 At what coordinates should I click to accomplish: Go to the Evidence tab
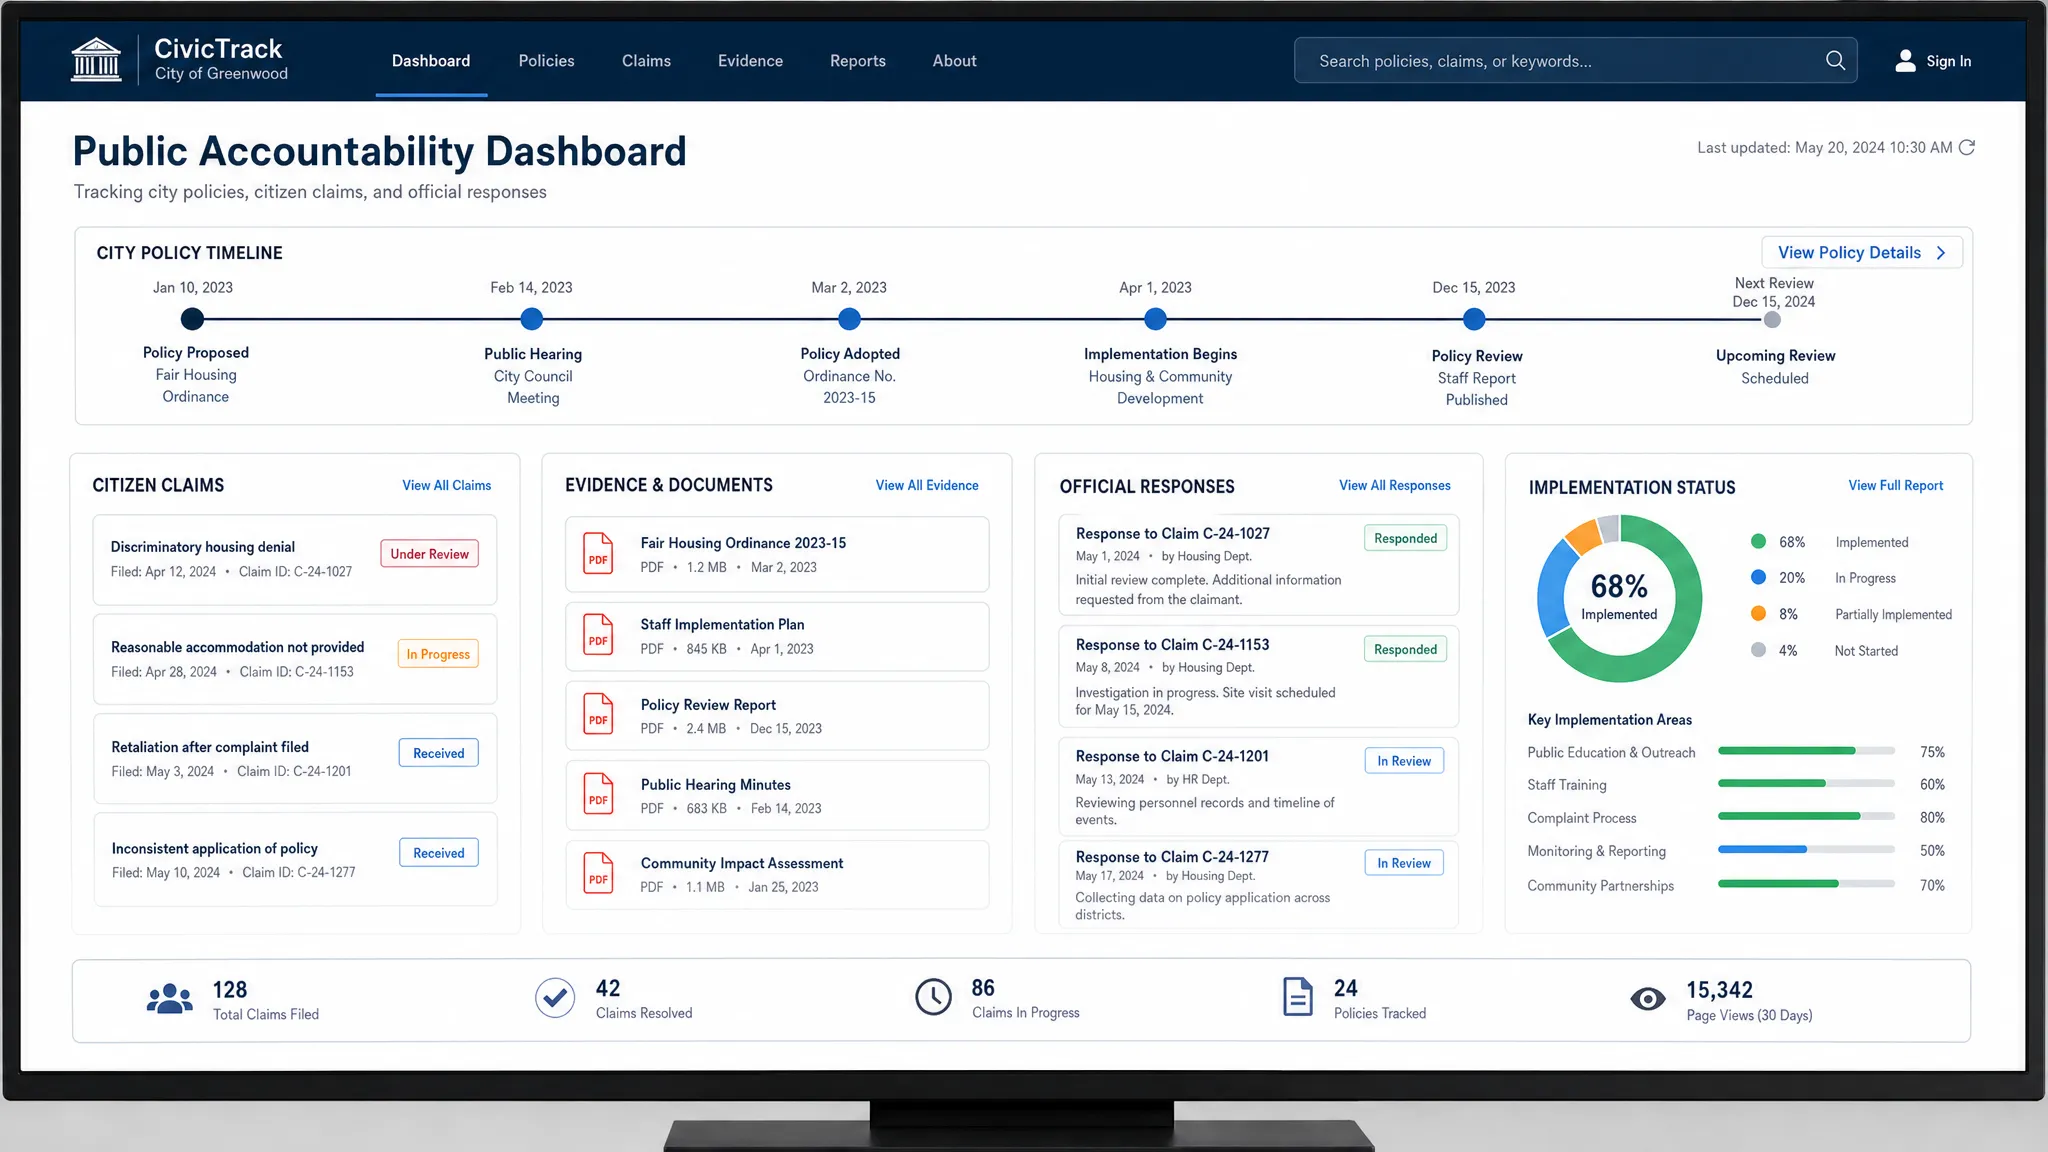click(x=750, y=61)
